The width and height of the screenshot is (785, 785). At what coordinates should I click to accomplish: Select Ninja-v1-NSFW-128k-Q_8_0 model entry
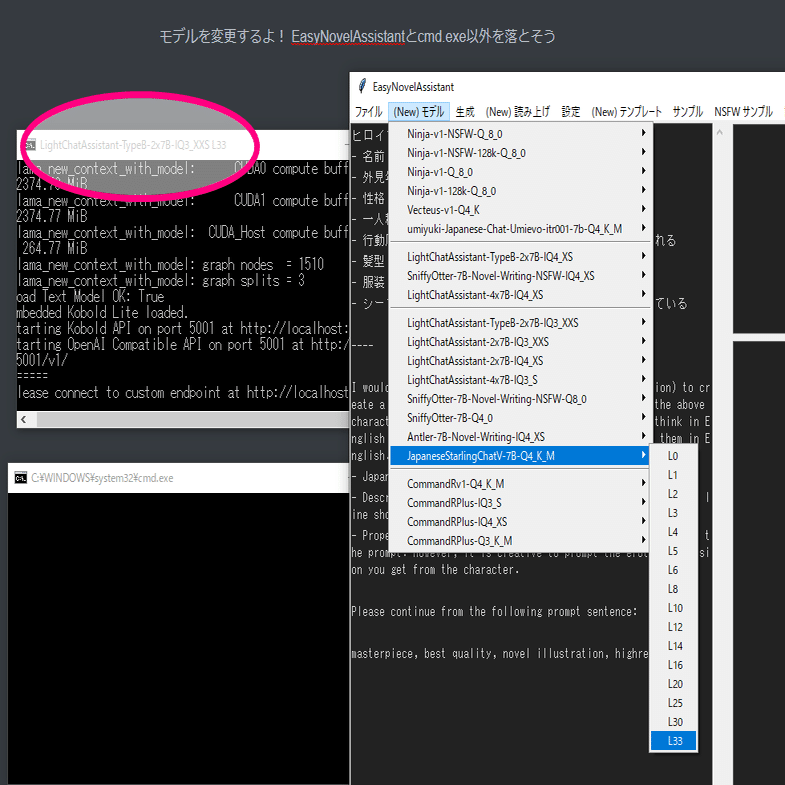click(x=521, y=153)
